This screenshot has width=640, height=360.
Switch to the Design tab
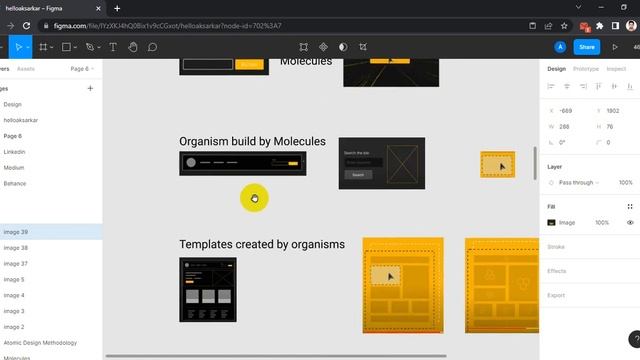pos(556,69)
